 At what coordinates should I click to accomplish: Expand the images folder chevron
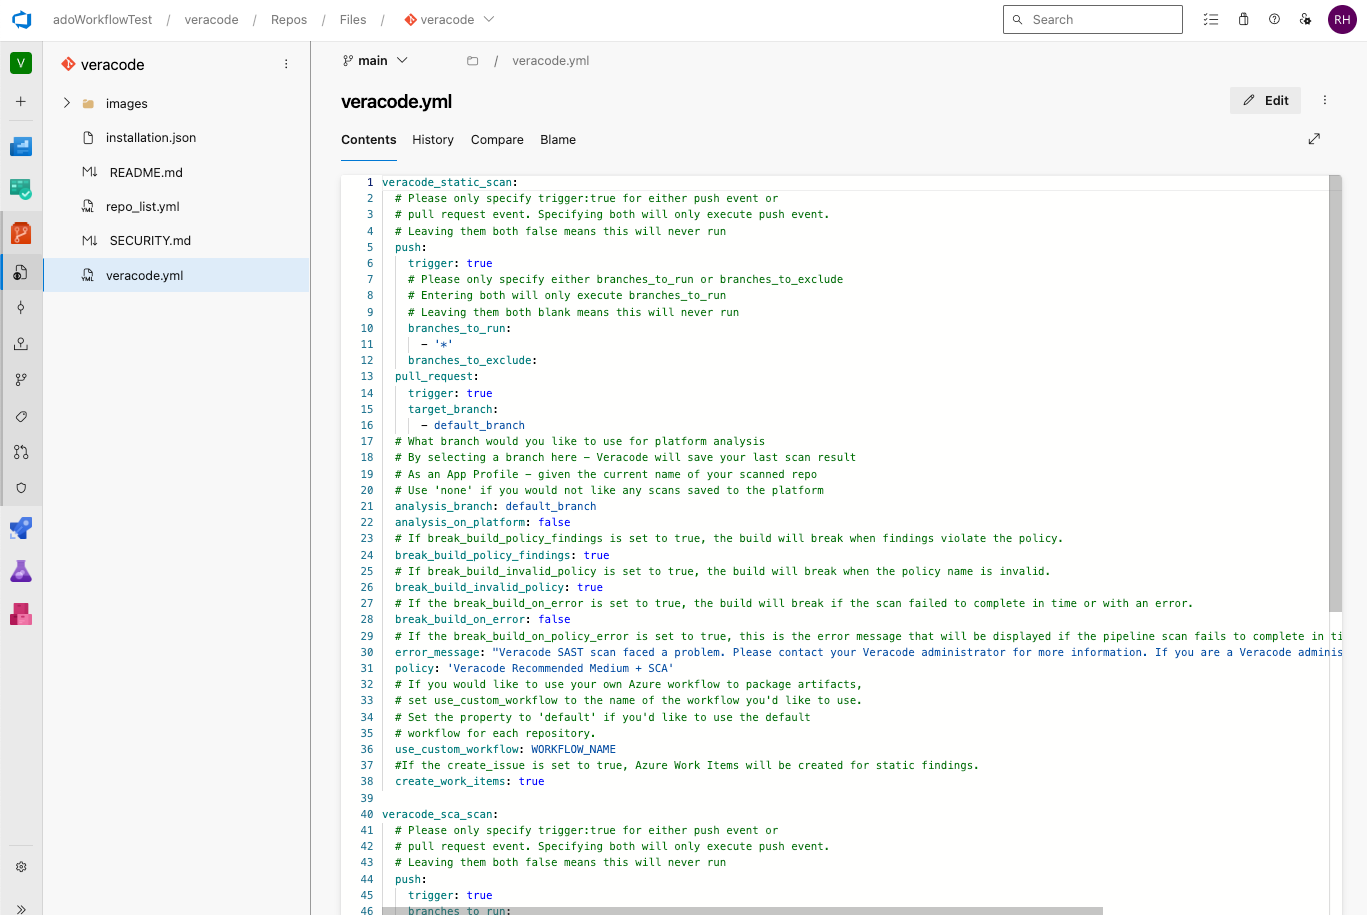[67, 103]
